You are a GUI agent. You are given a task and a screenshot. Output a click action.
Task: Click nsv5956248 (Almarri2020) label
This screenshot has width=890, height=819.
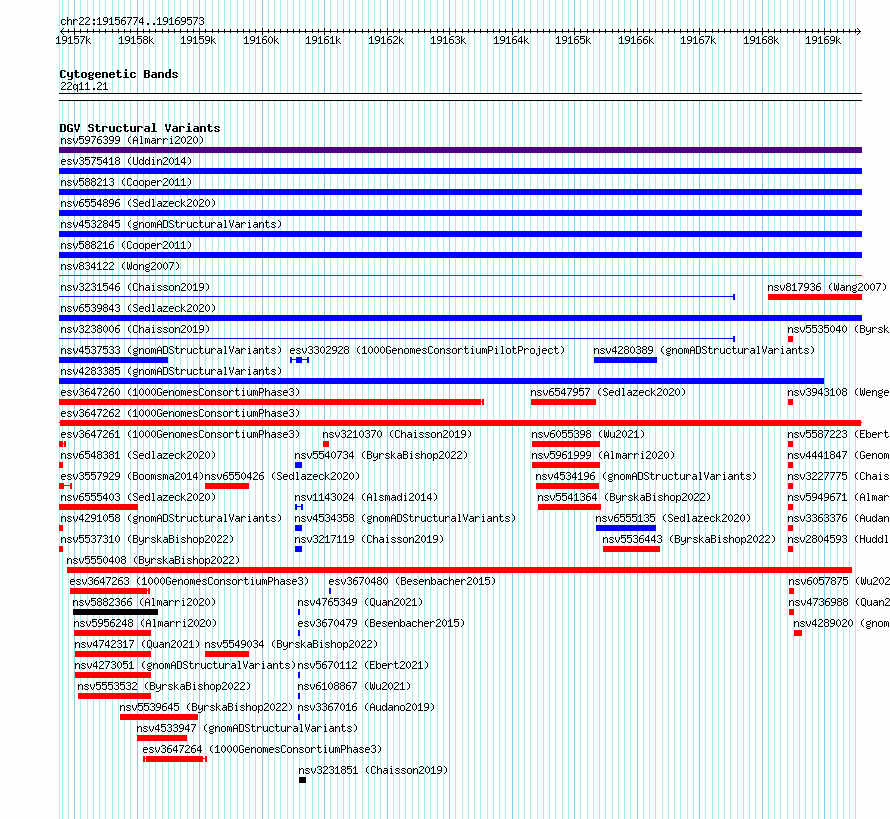(145, 623)
